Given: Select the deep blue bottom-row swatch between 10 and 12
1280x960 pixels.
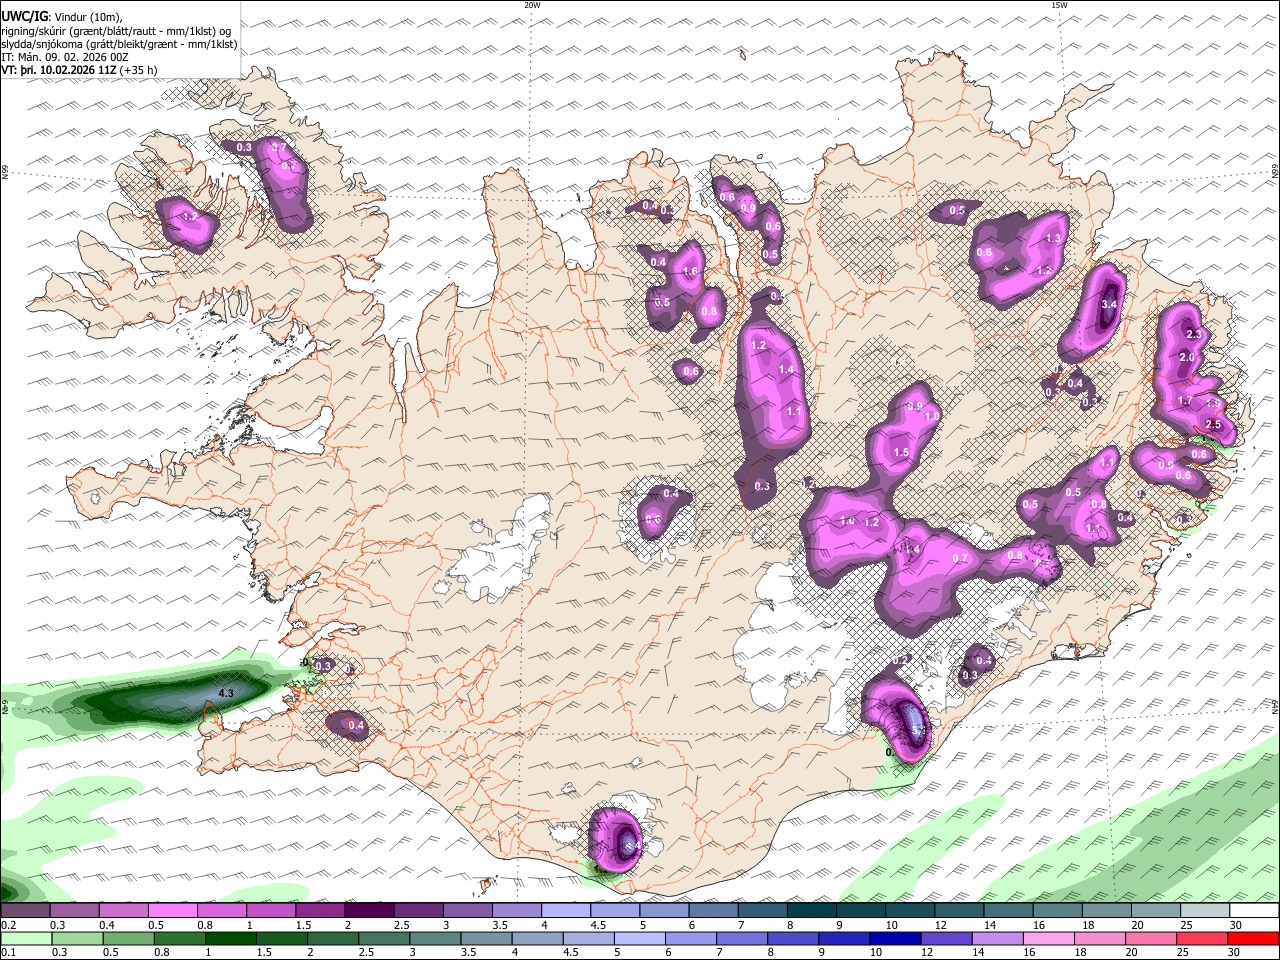Looking at the screenshot, I should tap(895, 939).
